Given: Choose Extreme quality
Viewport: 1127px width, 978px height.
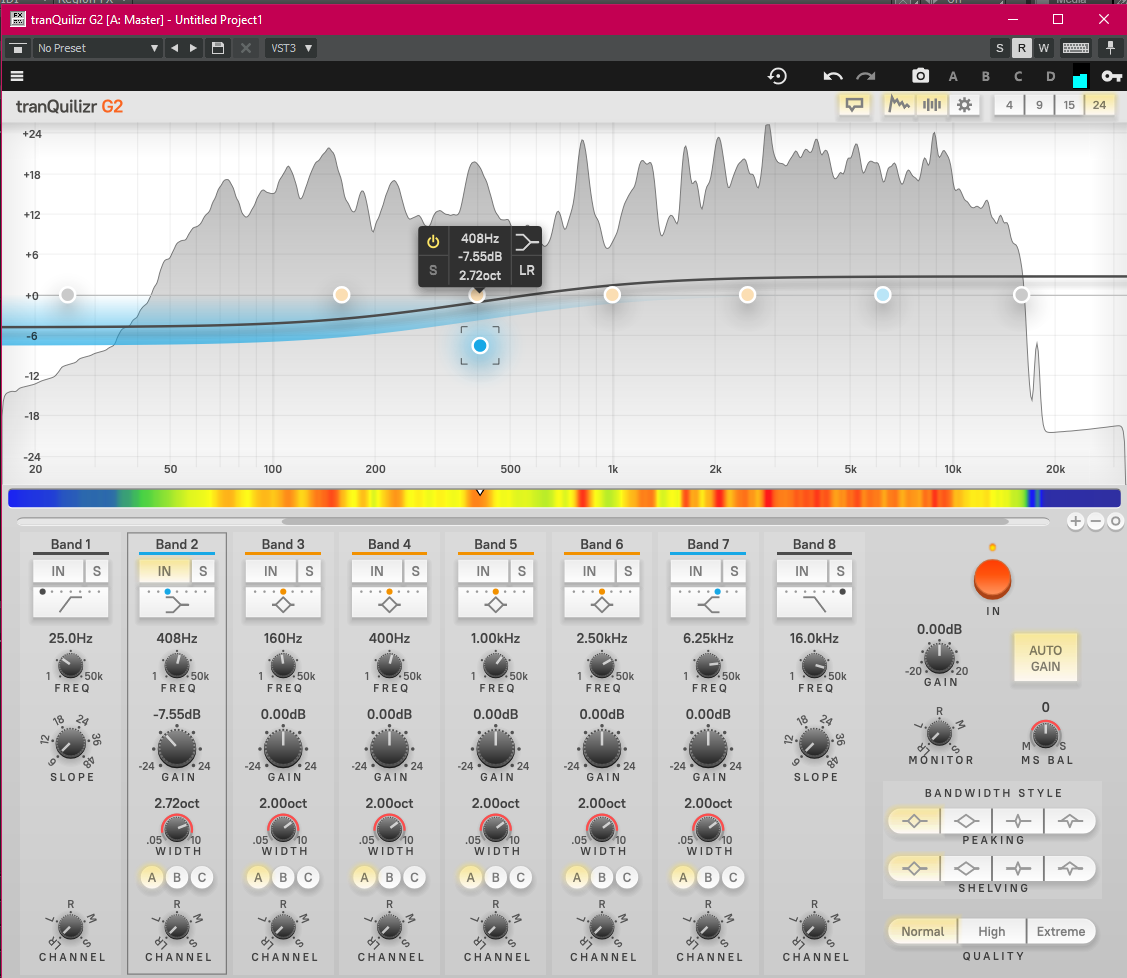Looking at the screenshot, I should coord(1061,931).
